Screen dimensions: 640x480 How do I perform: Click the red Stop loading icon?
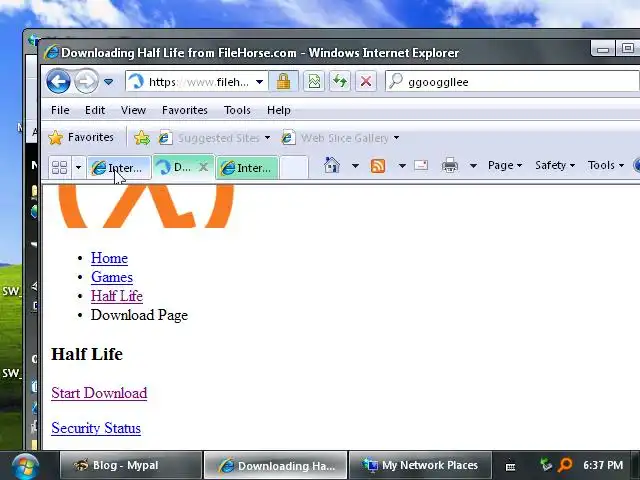coord(366,82)
